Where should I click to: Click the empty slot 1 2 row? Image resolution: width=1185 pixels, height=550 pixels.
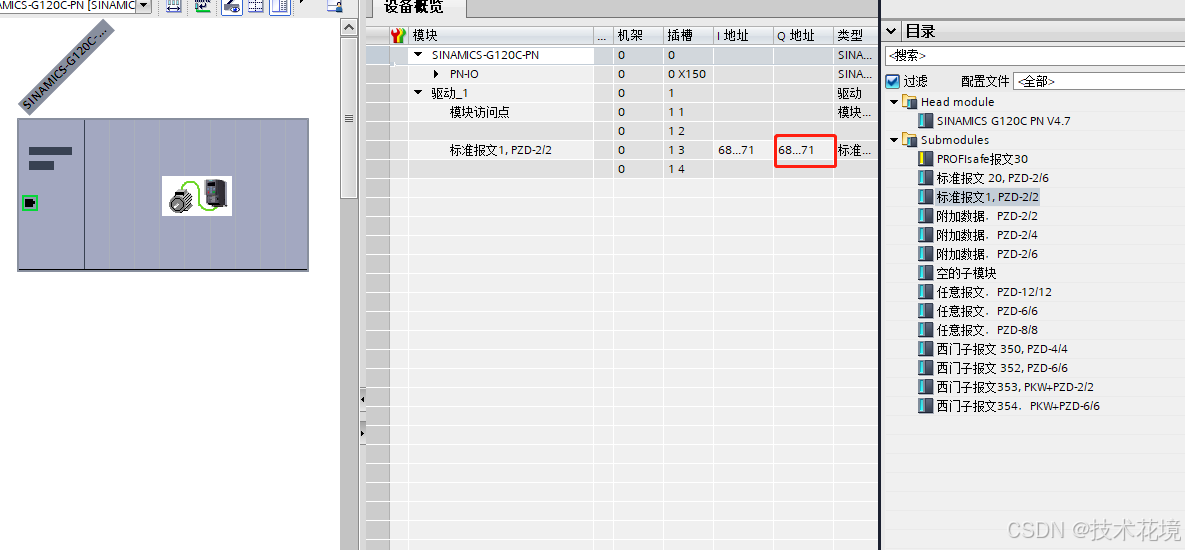[x=622, y=131]
